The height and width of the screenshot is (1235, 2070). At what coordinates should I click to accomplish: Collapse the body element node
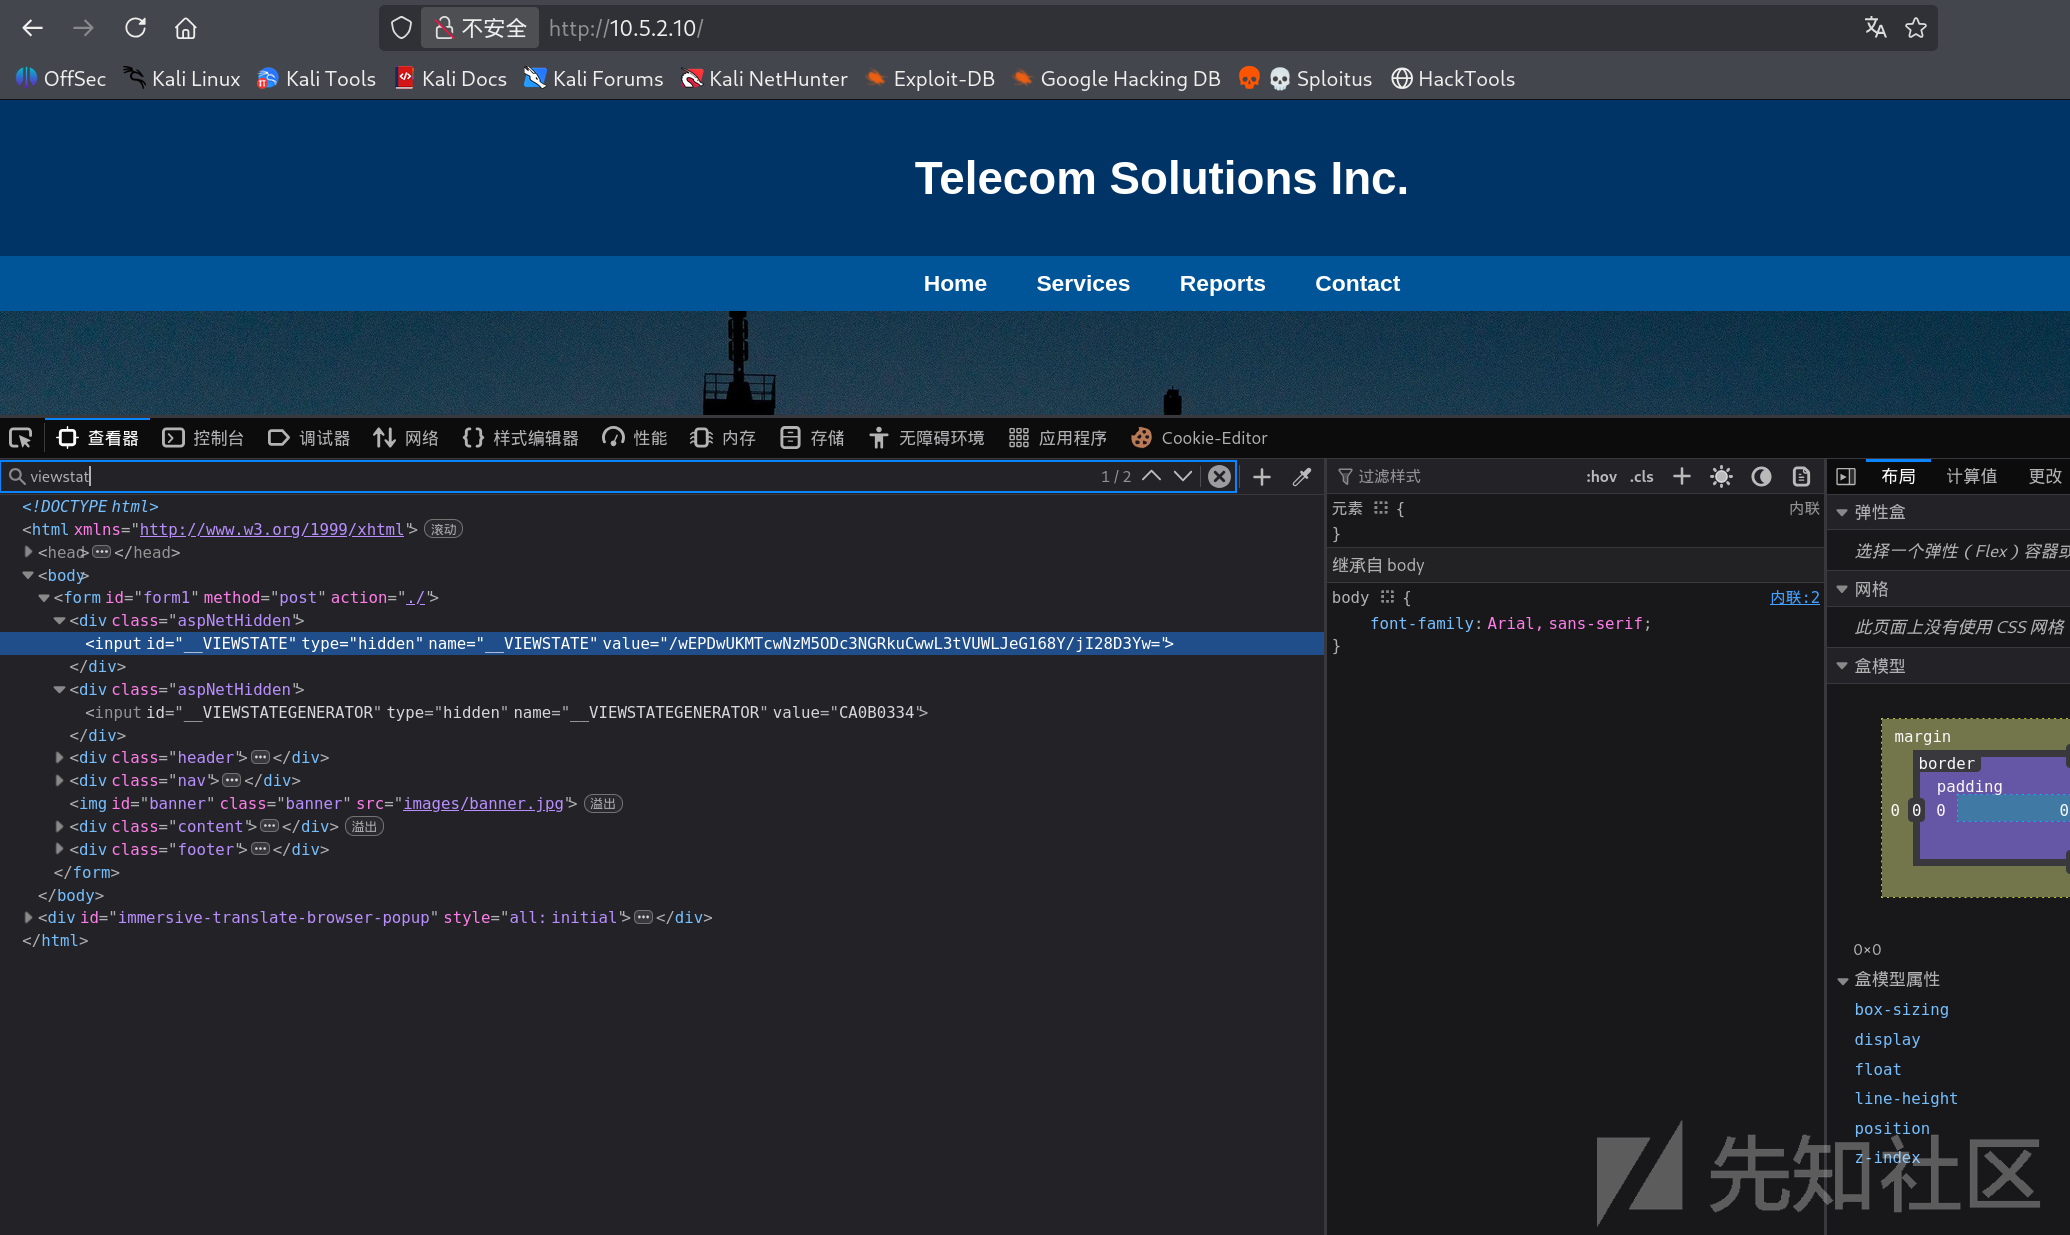pos(28,575)
